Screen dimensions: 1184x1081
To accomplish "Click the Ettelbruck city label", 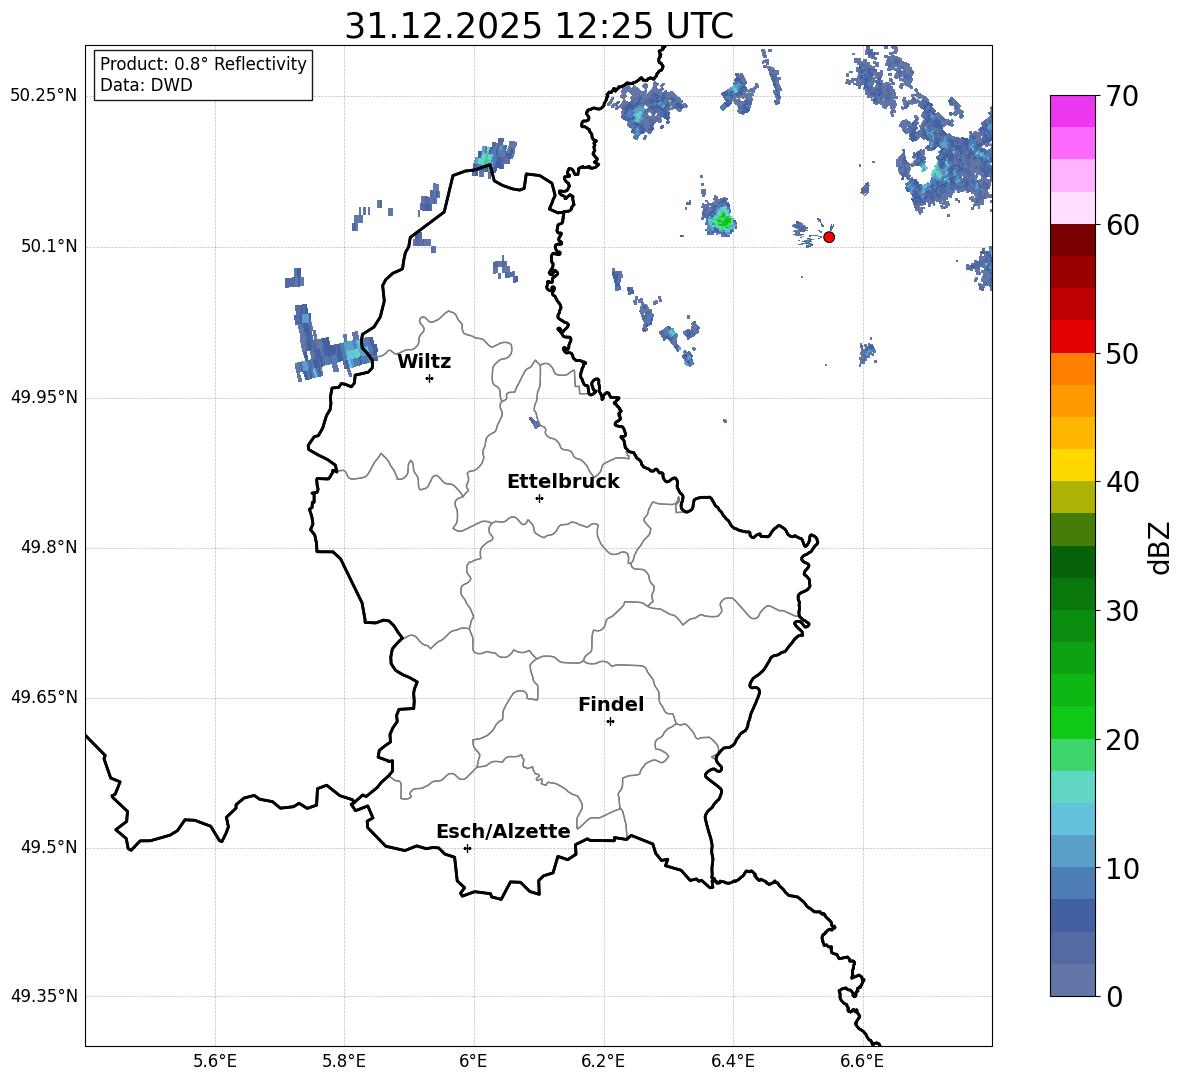I will click(x=563, y=482).
